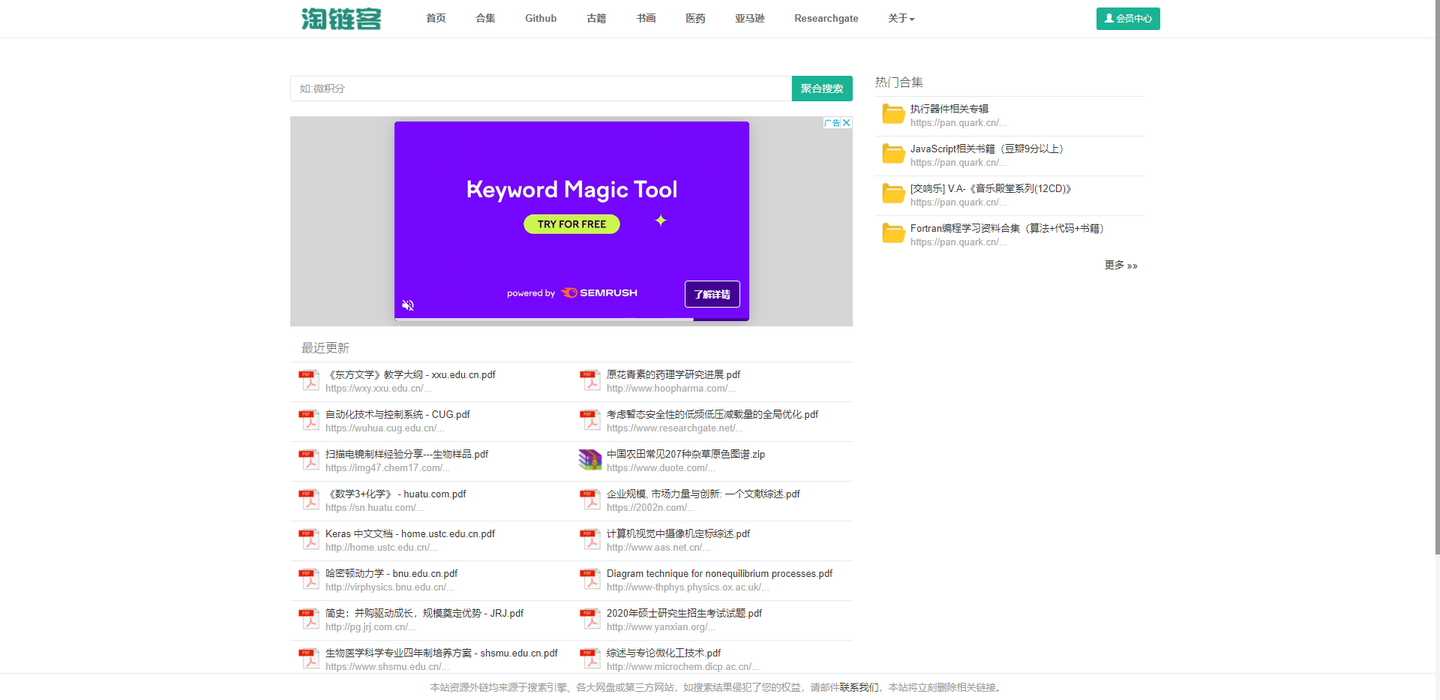The width and height of the screenshot is (1440, 700).
Task: Click the PDF icon beside Diagram technique for nonequilibrium
Action: 590,580
